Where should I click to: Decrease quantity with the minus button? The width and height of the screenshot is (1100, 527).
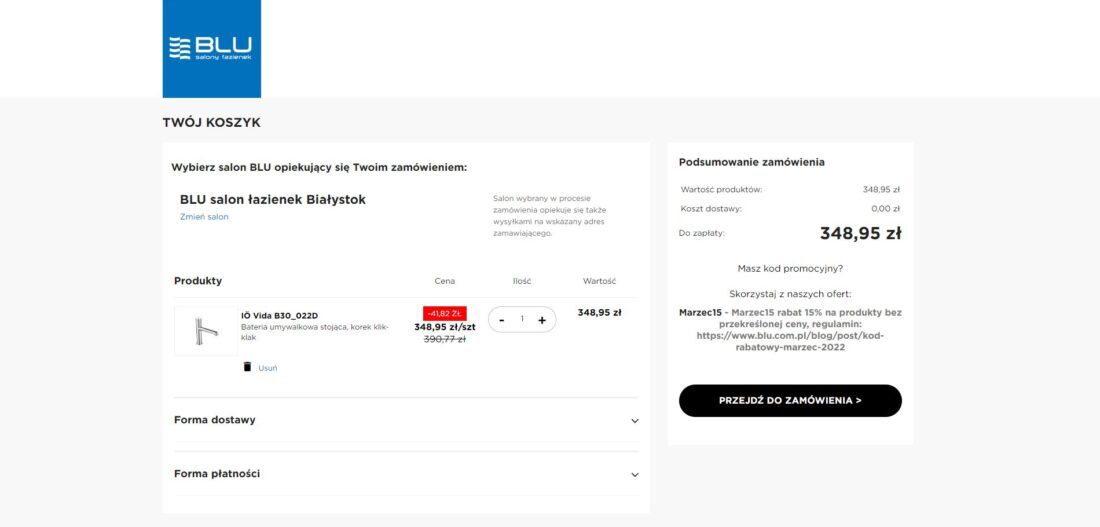(502, 320)
